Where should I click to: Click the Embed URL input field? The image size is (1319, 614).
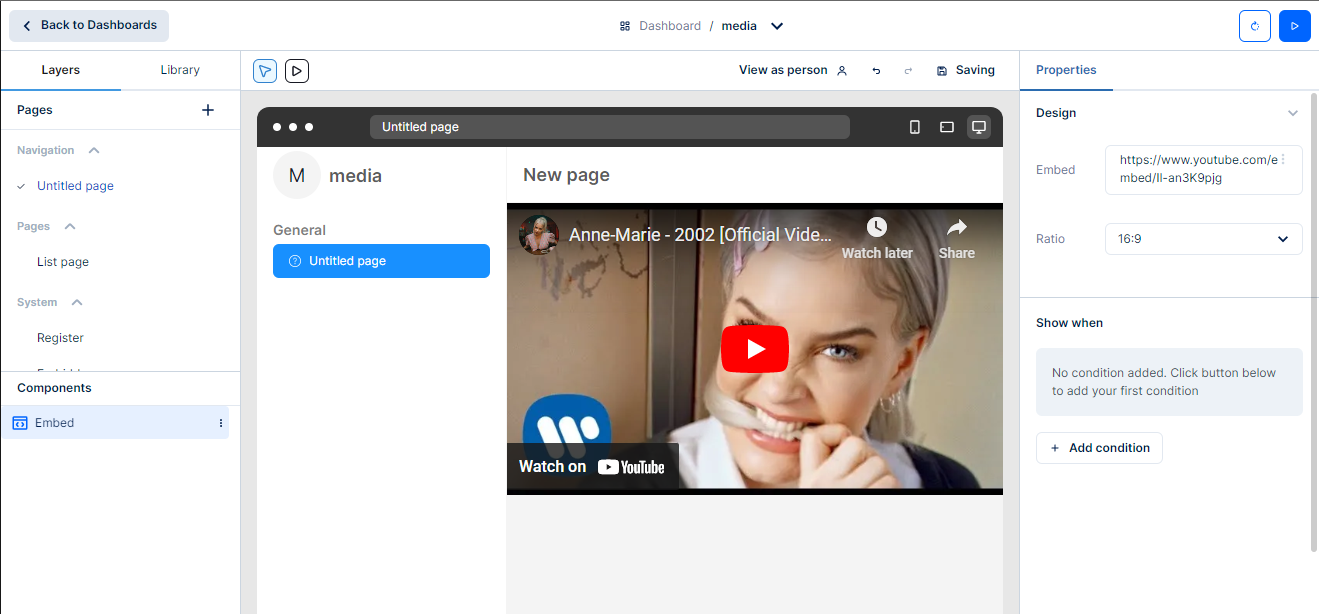pyautogui.click(x=1197, y=169)
